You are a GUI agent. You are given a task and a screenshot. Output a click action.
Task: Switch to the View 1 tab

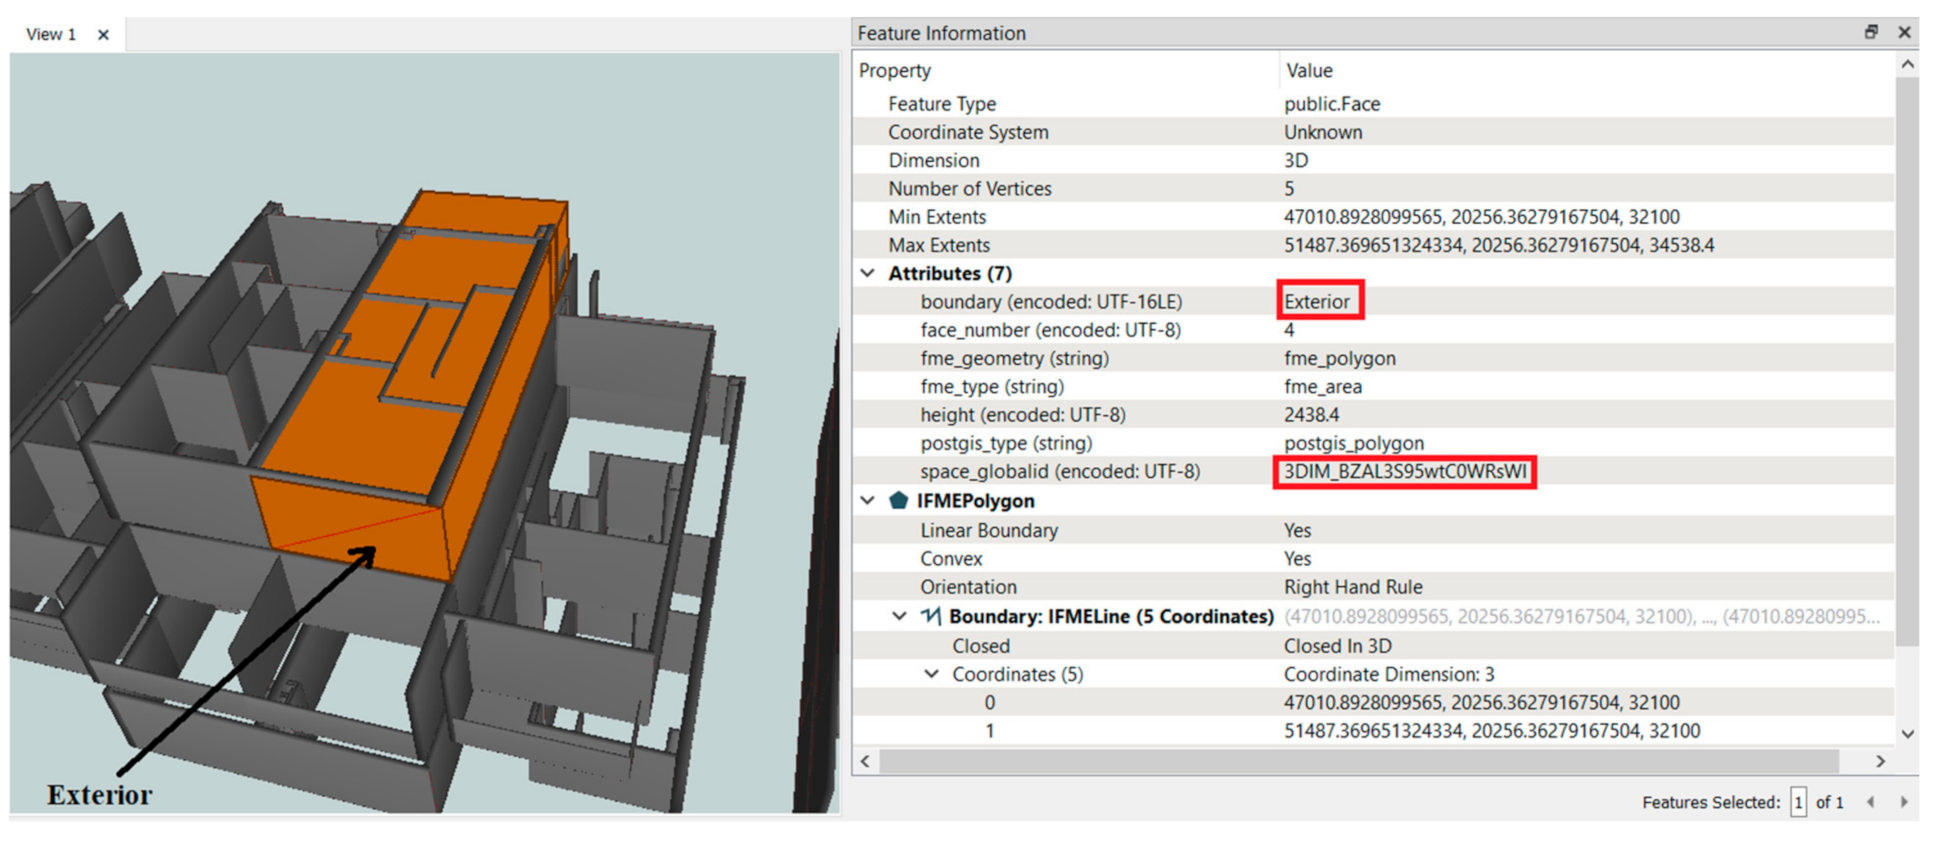coord(51,35)
